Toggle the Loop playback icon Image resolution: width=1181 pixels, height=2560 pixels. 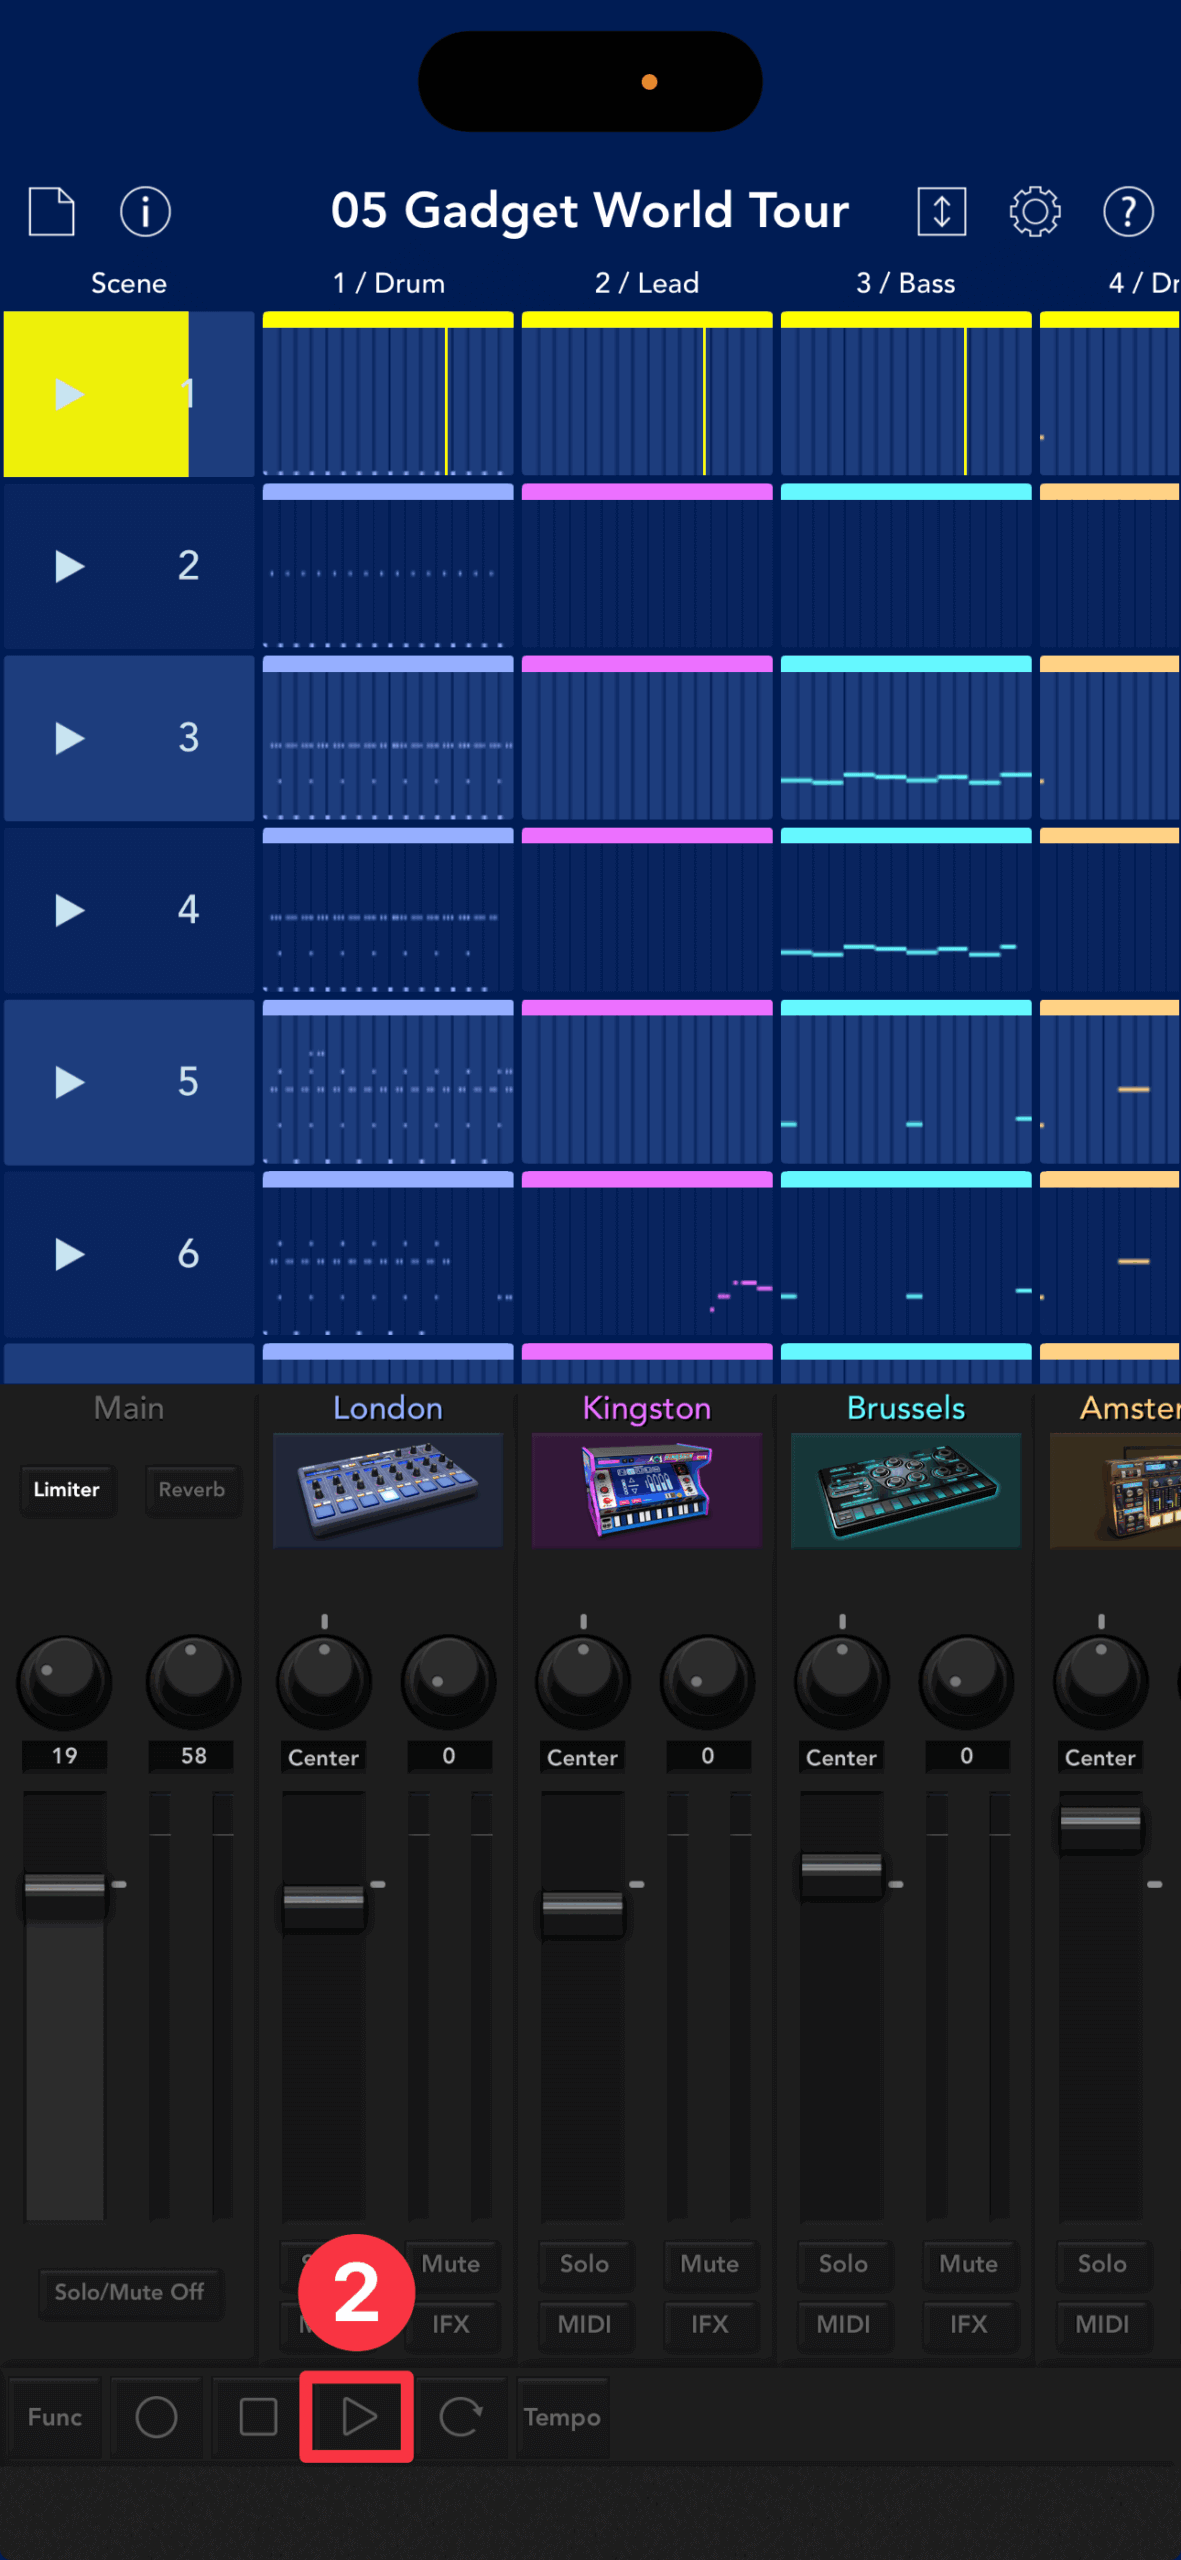point(460,2417)
